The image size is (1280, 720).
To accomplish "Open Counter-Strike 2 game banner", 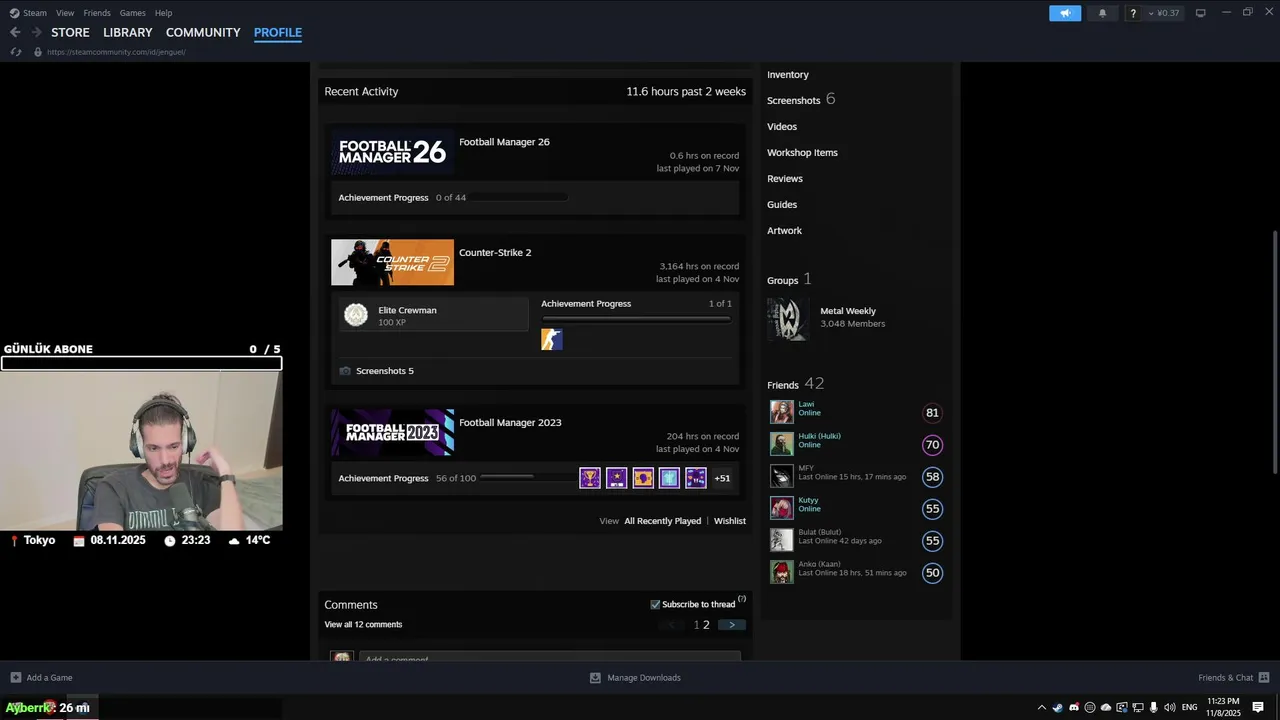I will 392,263.
